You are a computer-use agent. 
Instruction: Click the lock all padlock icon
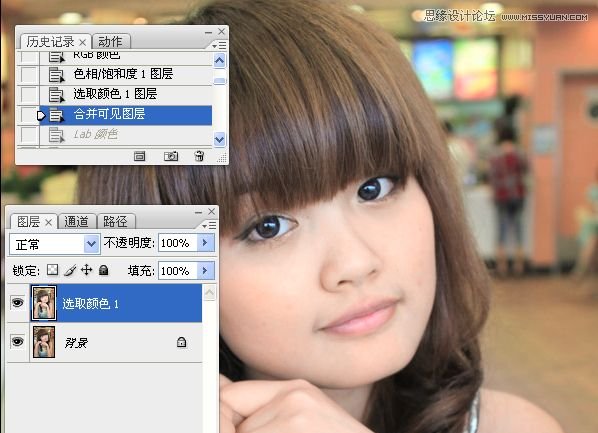point(103,270)
